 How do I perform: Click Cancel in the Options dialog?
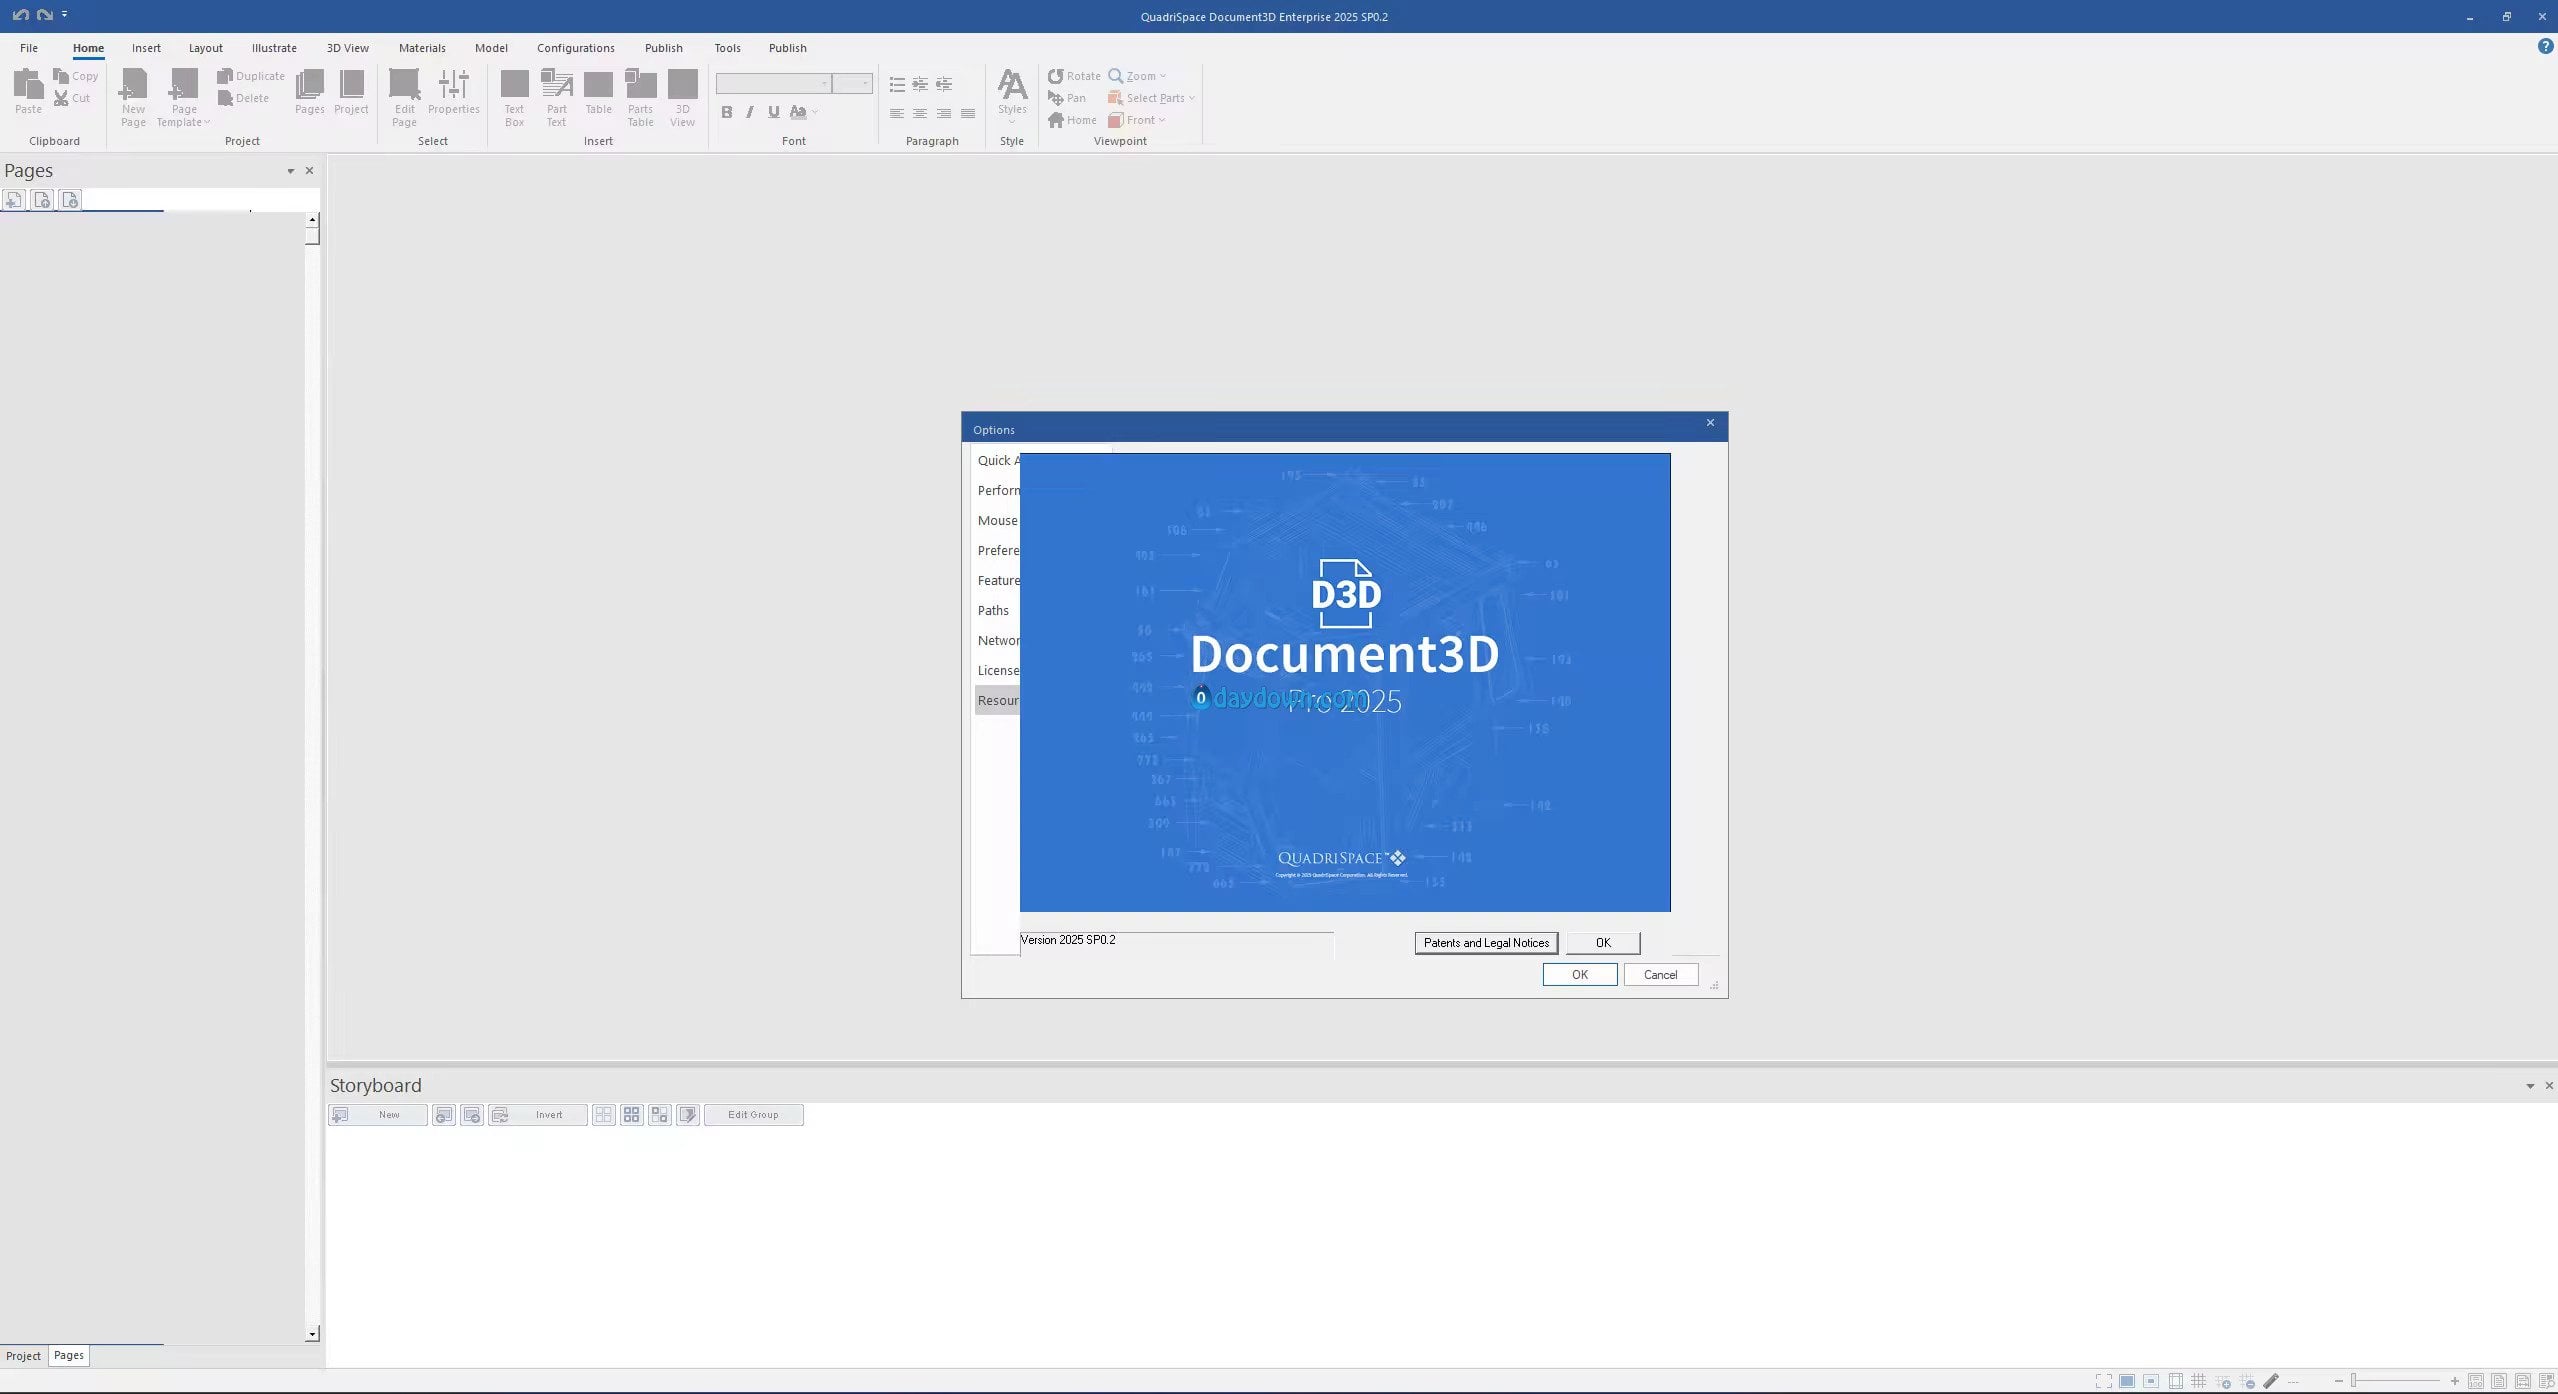[x=1660, y=975]
